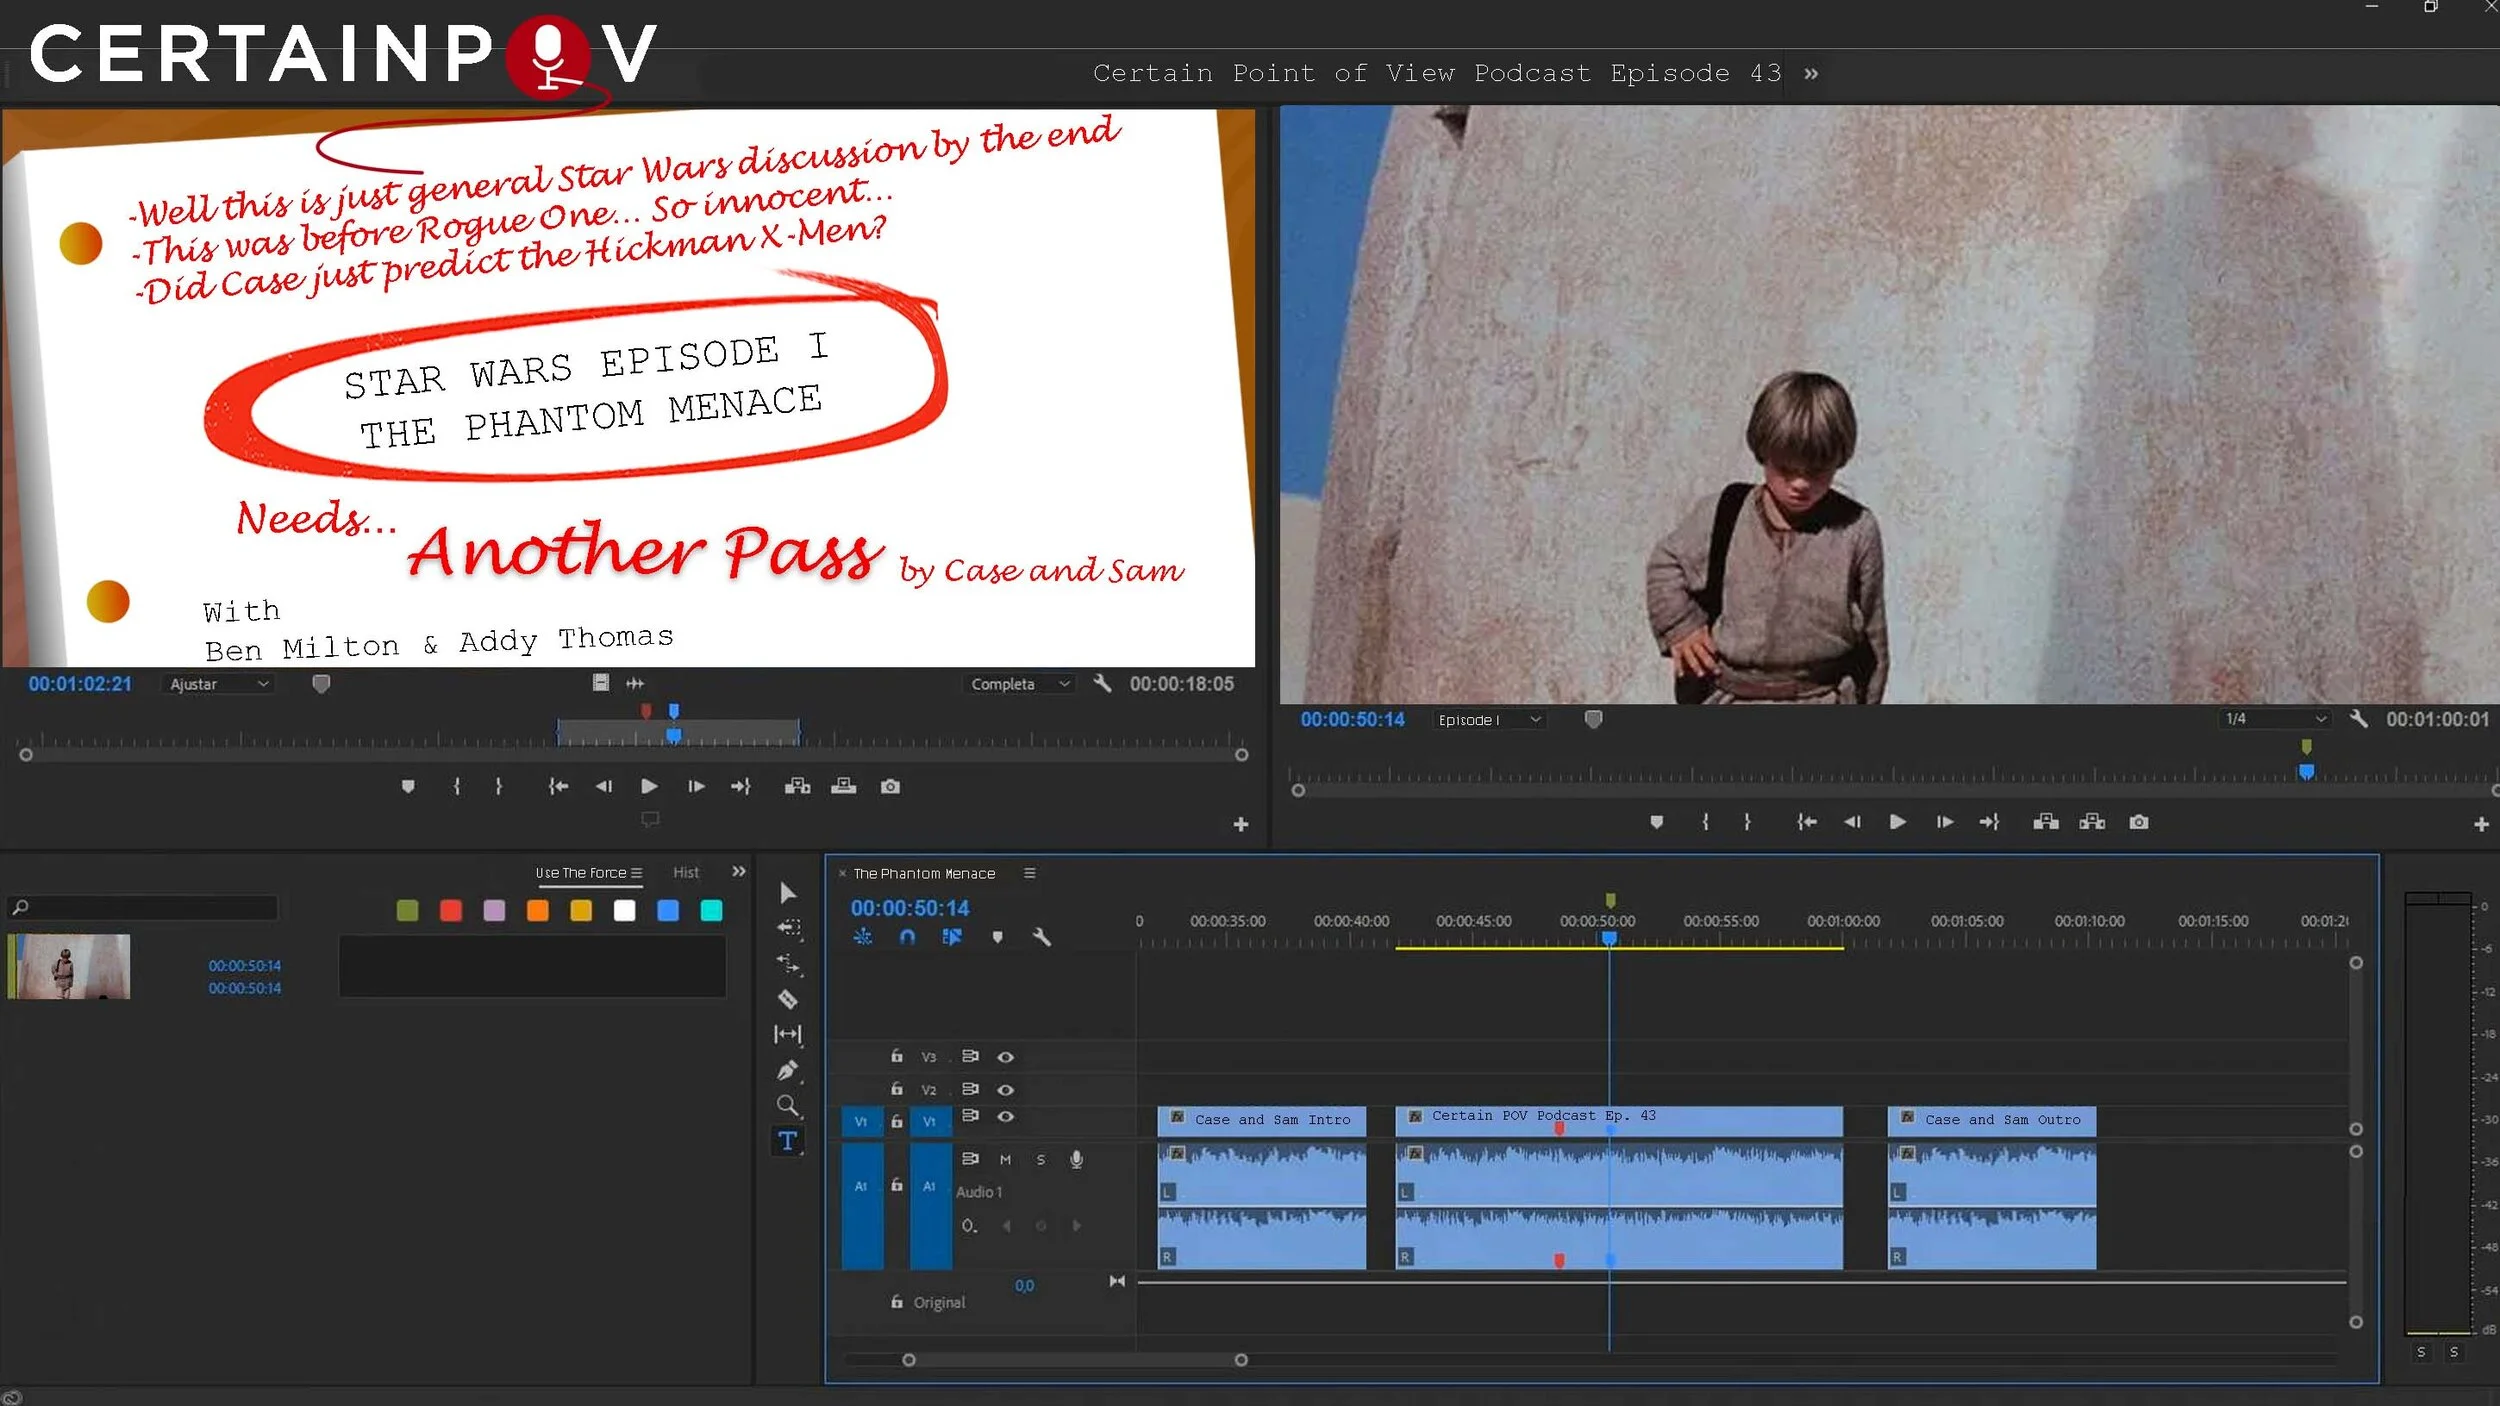Go to In point in source monitor
The width and height of the screenshot is (2500, 1406).
[558, 786]
